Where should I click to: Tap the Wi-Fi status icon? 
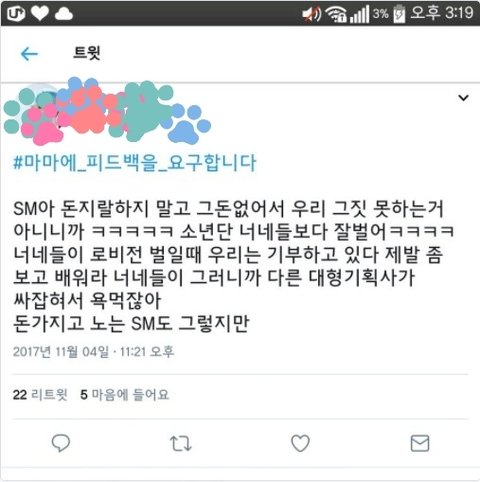coord(336,14)
